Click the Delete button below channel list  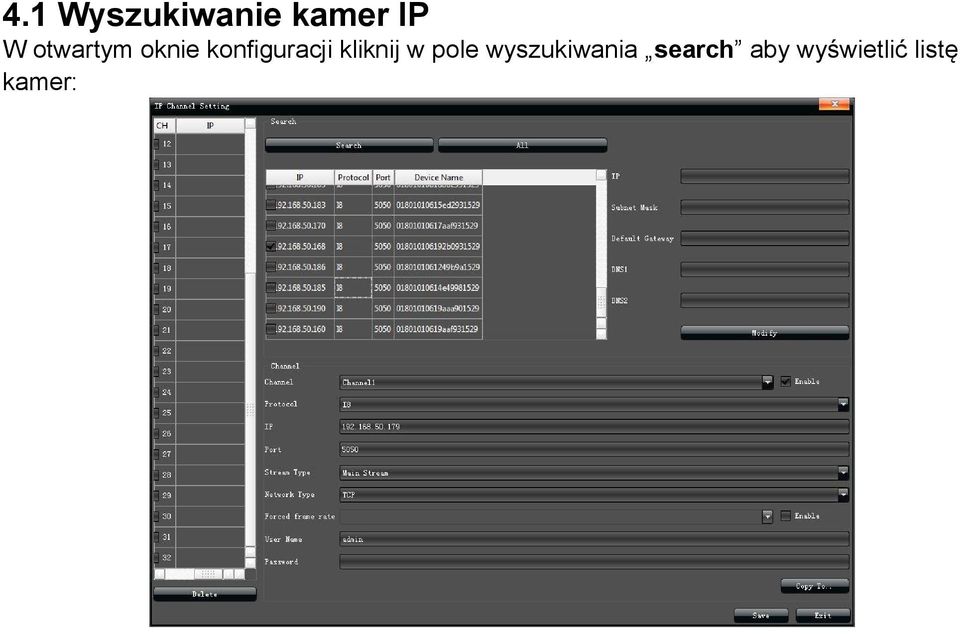click(204, 594)
